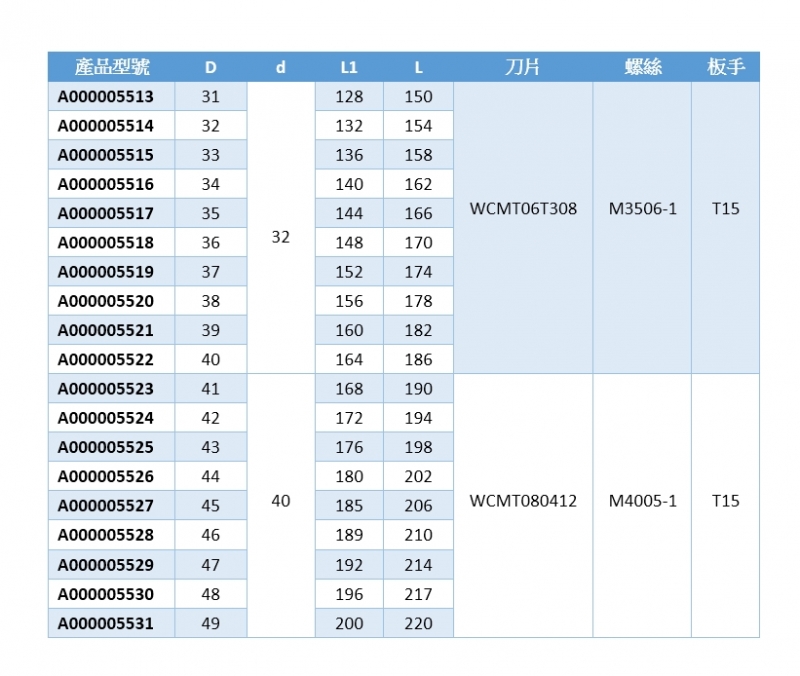800x676 pixels.
Task: Select product number A000005518
Action: click(x=106, y=243)
